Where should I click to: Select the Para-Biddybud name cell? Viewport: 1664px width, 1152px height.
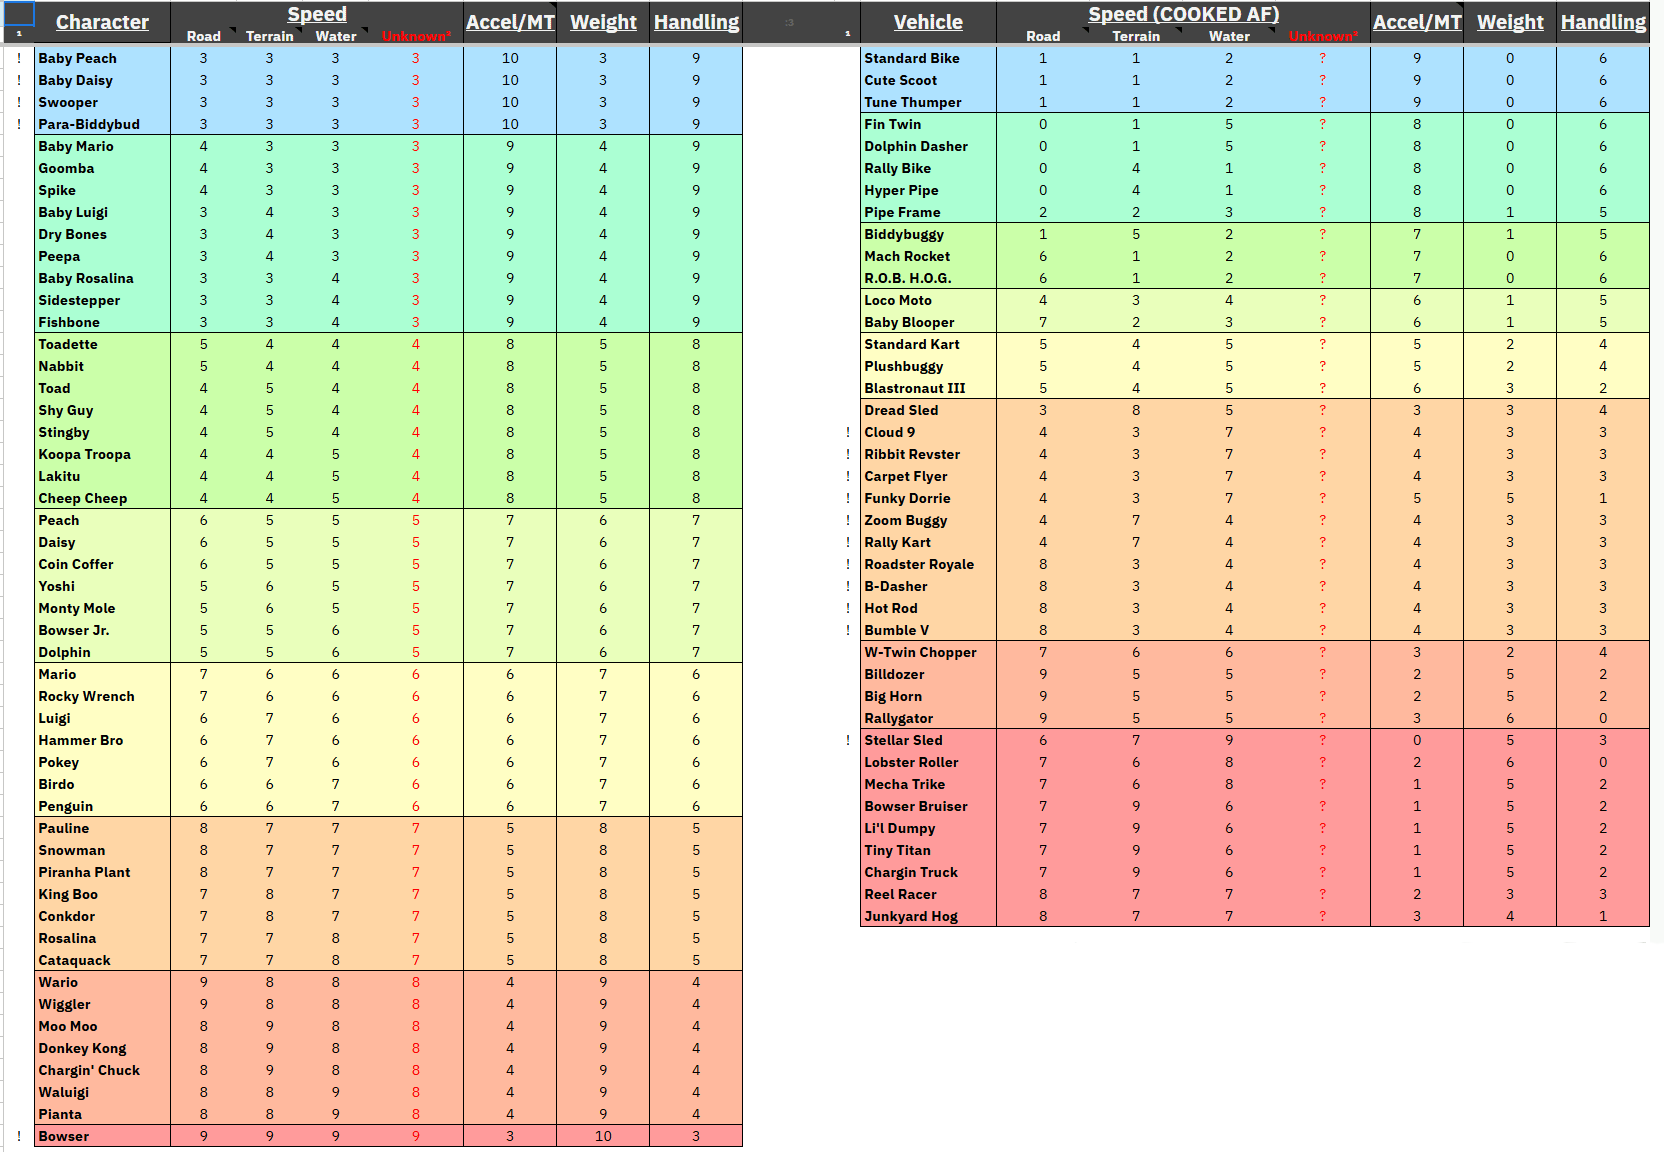click(x=102, y=124)
